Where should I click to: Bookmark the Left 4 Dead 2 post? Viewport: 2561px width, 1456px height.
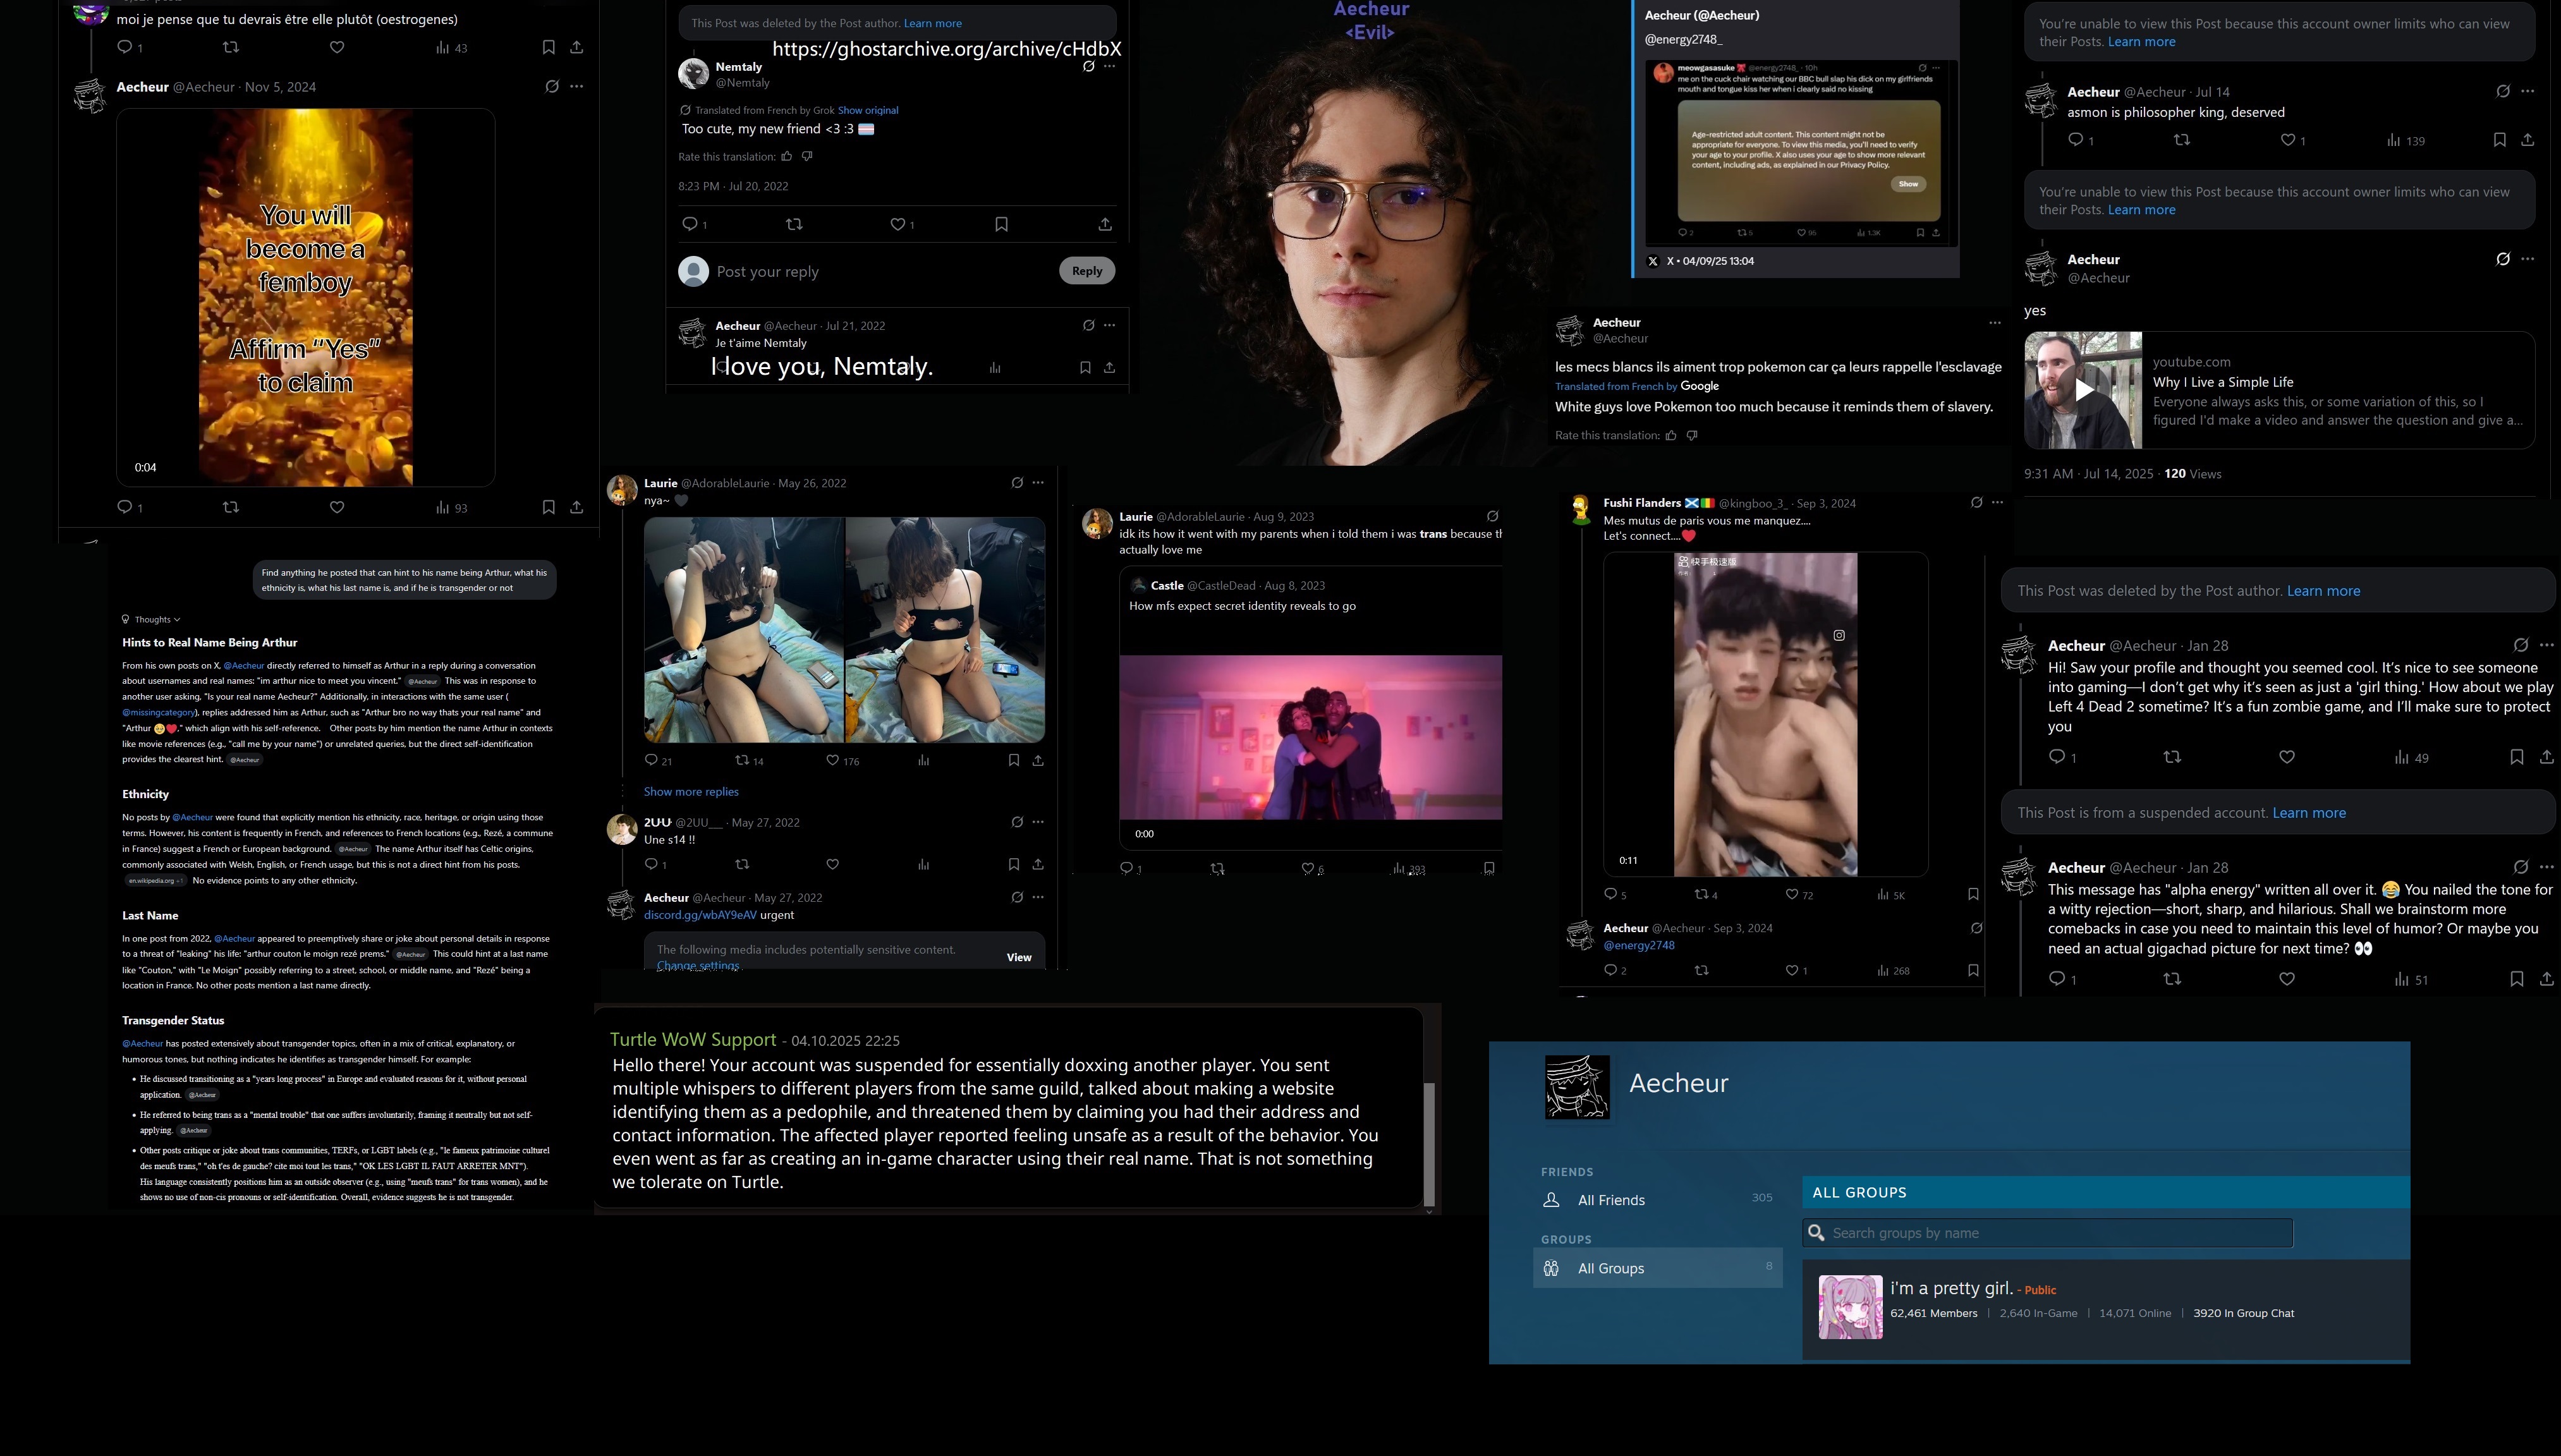[2516, 757]
